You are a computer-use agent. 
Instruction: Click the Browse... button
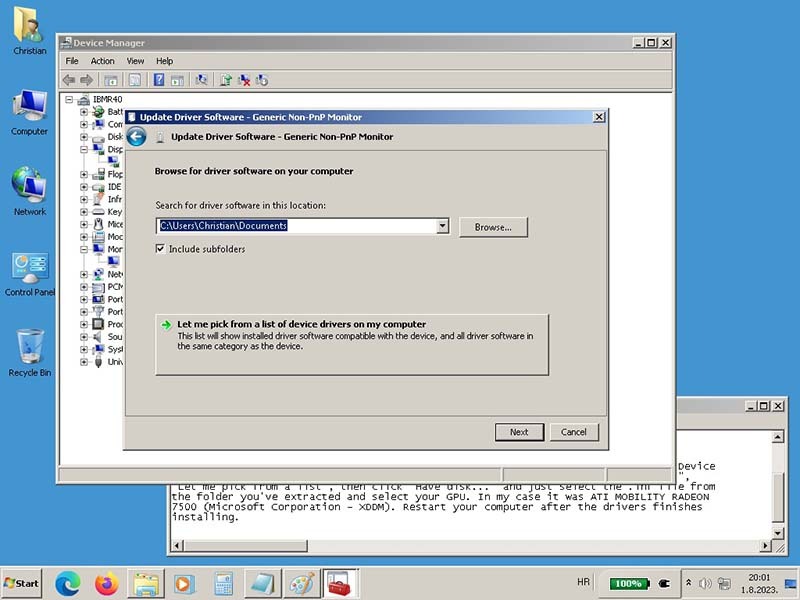pos(493,227)
